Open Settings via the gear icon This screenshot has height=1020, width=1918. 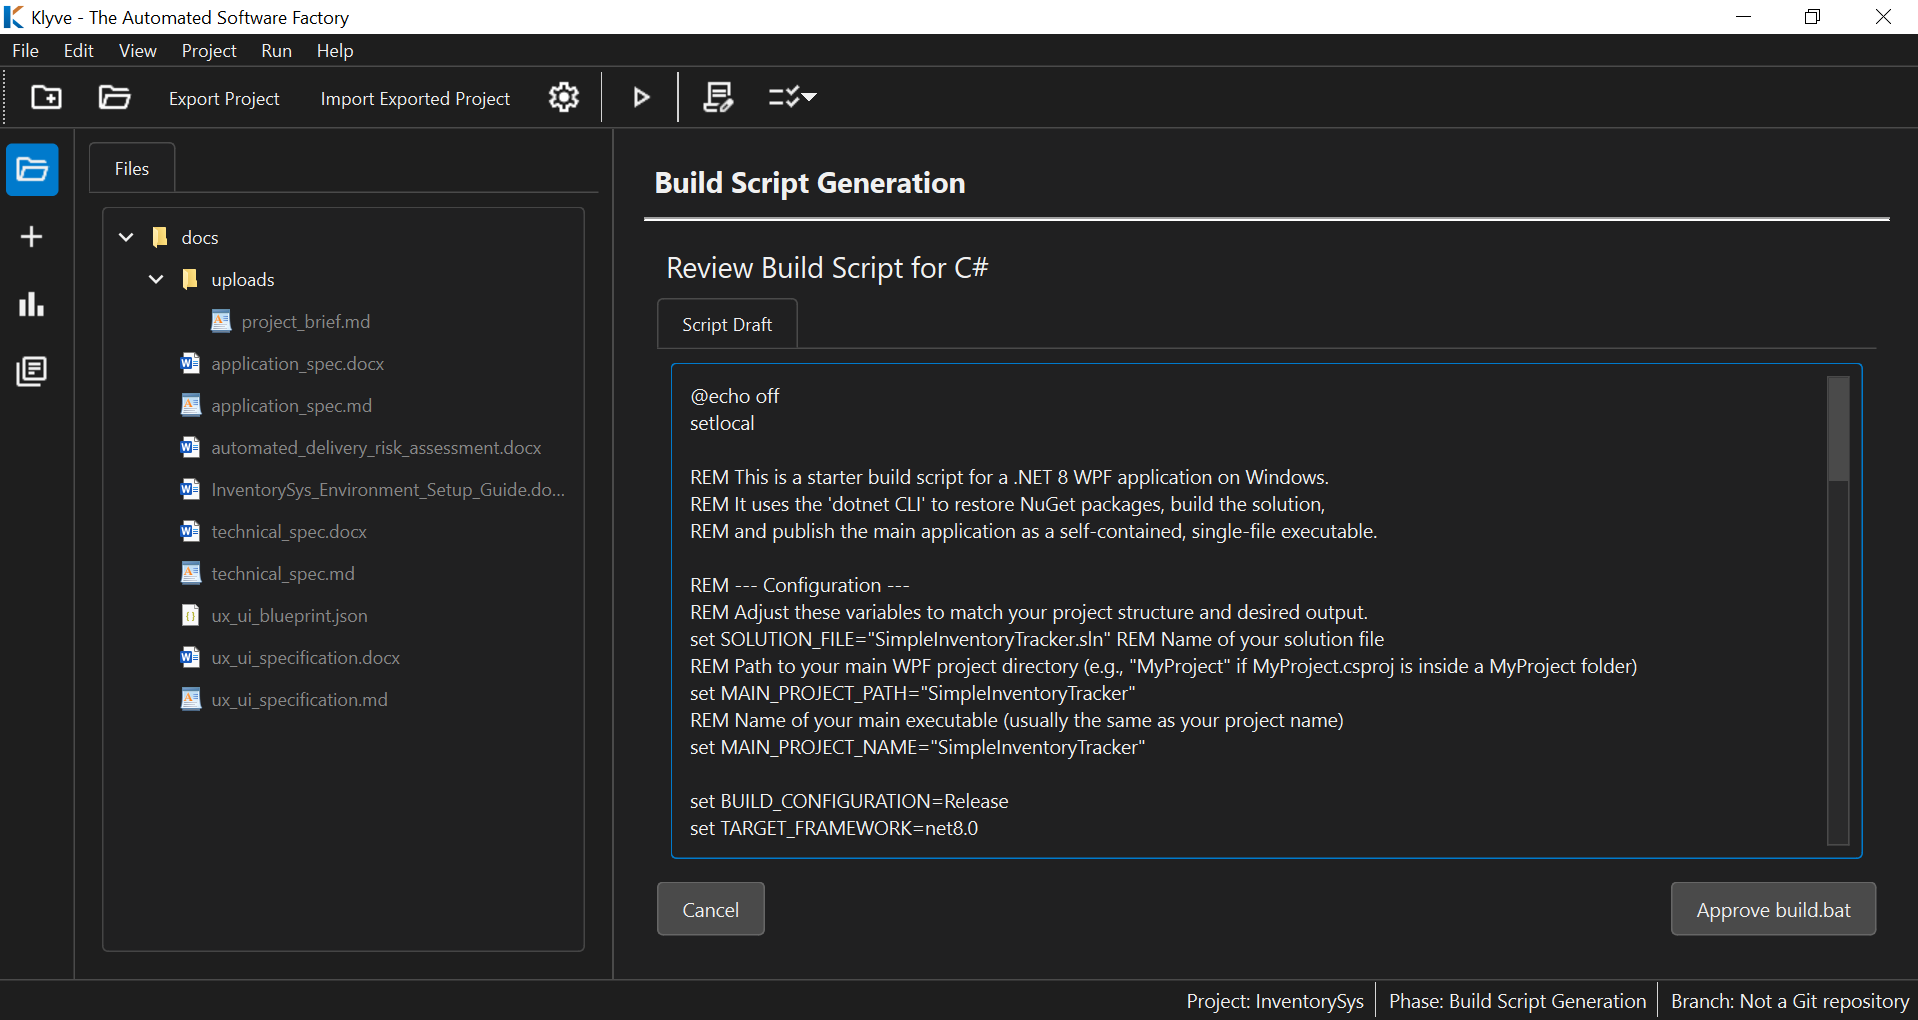point(564,97)
